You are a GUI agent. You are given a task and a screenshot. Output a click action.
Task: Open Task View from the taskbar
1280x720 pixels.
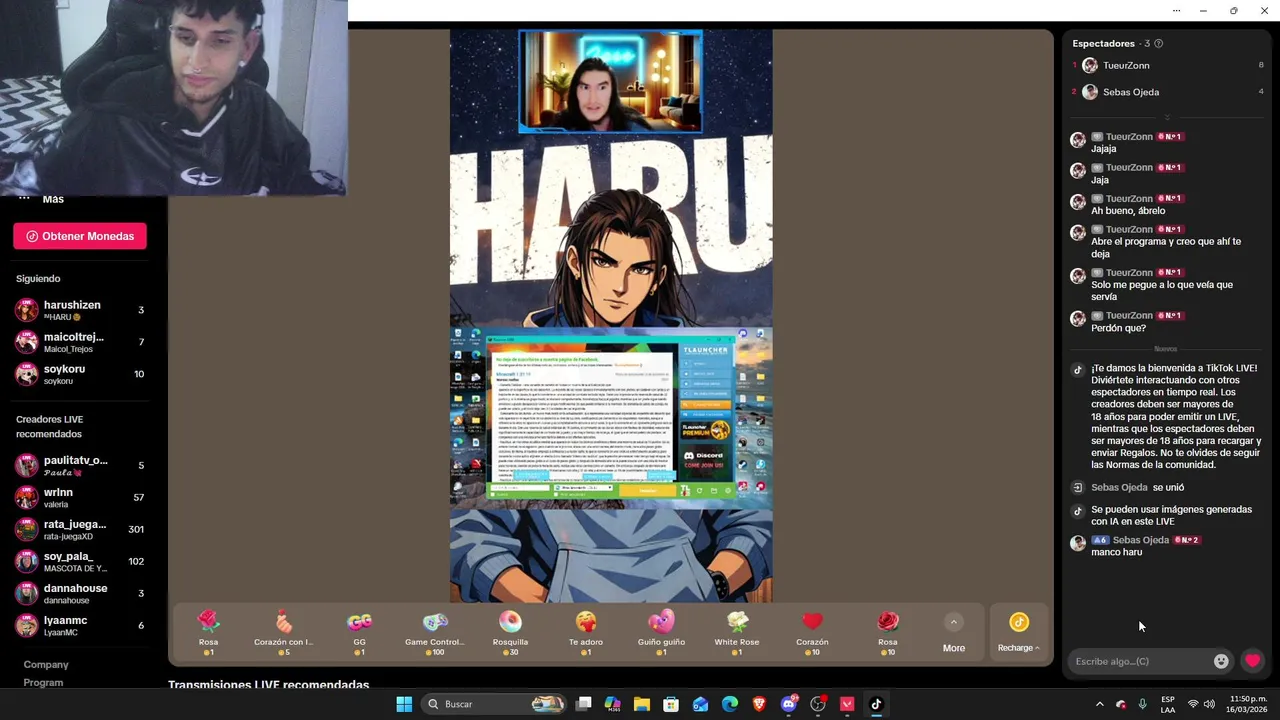pyautogui.click(x=584, y=704)
